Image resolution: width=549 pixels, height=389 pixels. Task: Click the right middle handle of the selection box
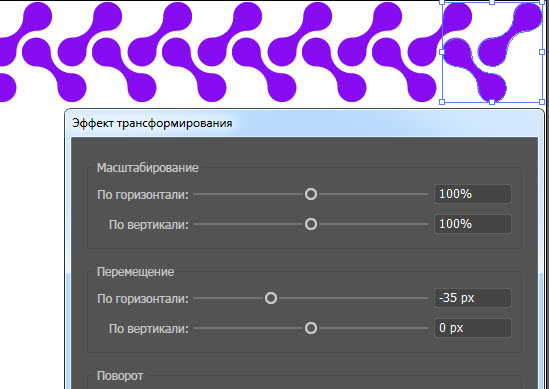pyautogui.click(x=542, y=52)
